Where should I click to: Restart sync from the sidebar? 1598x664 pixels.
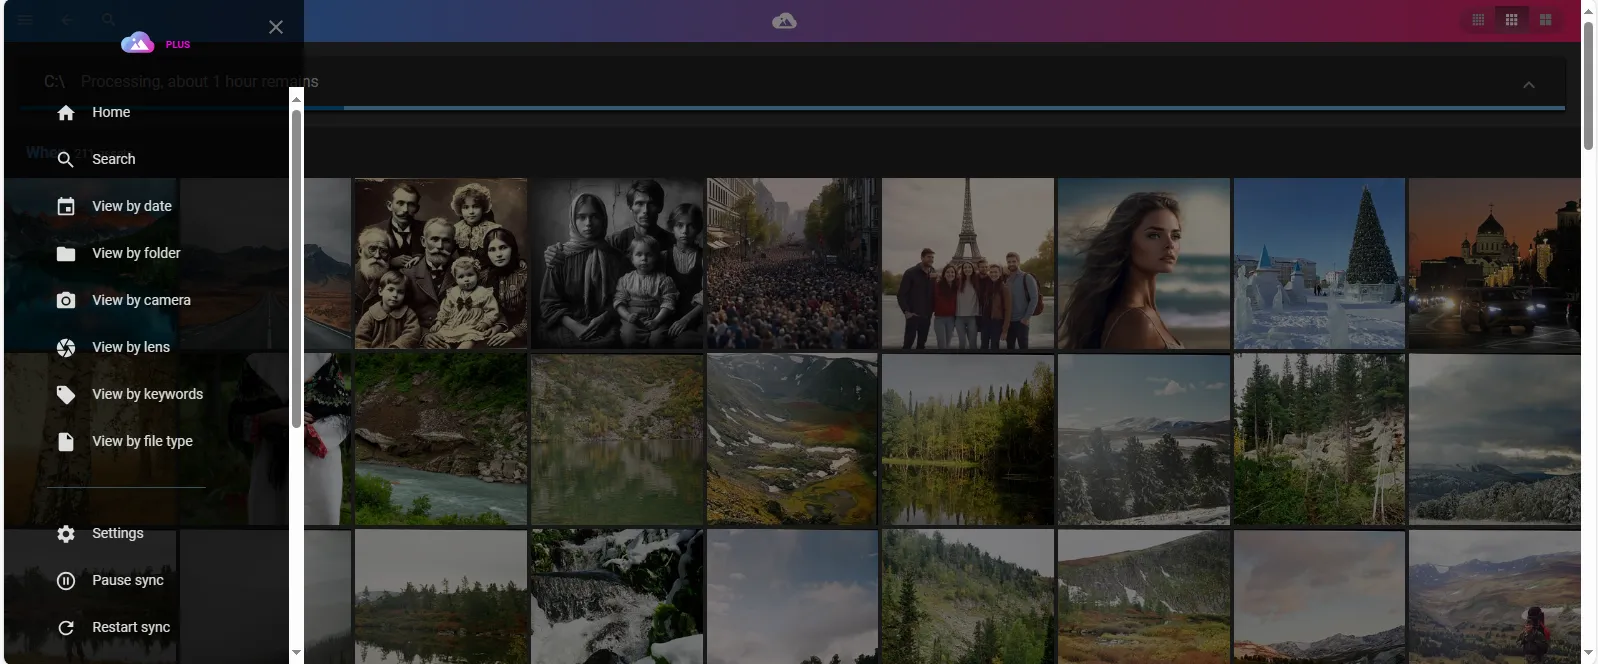click(x=130, y=628)
